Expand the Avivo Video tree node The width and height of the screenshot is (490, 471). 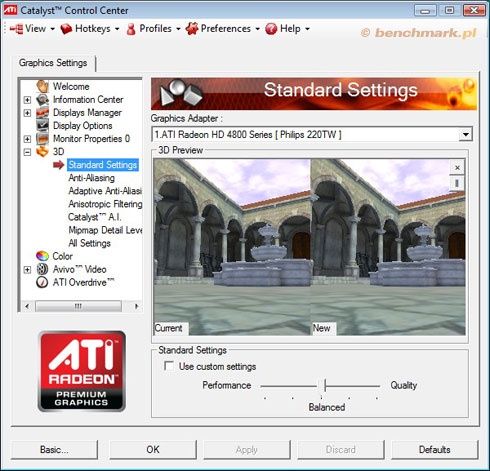(27, 269)
